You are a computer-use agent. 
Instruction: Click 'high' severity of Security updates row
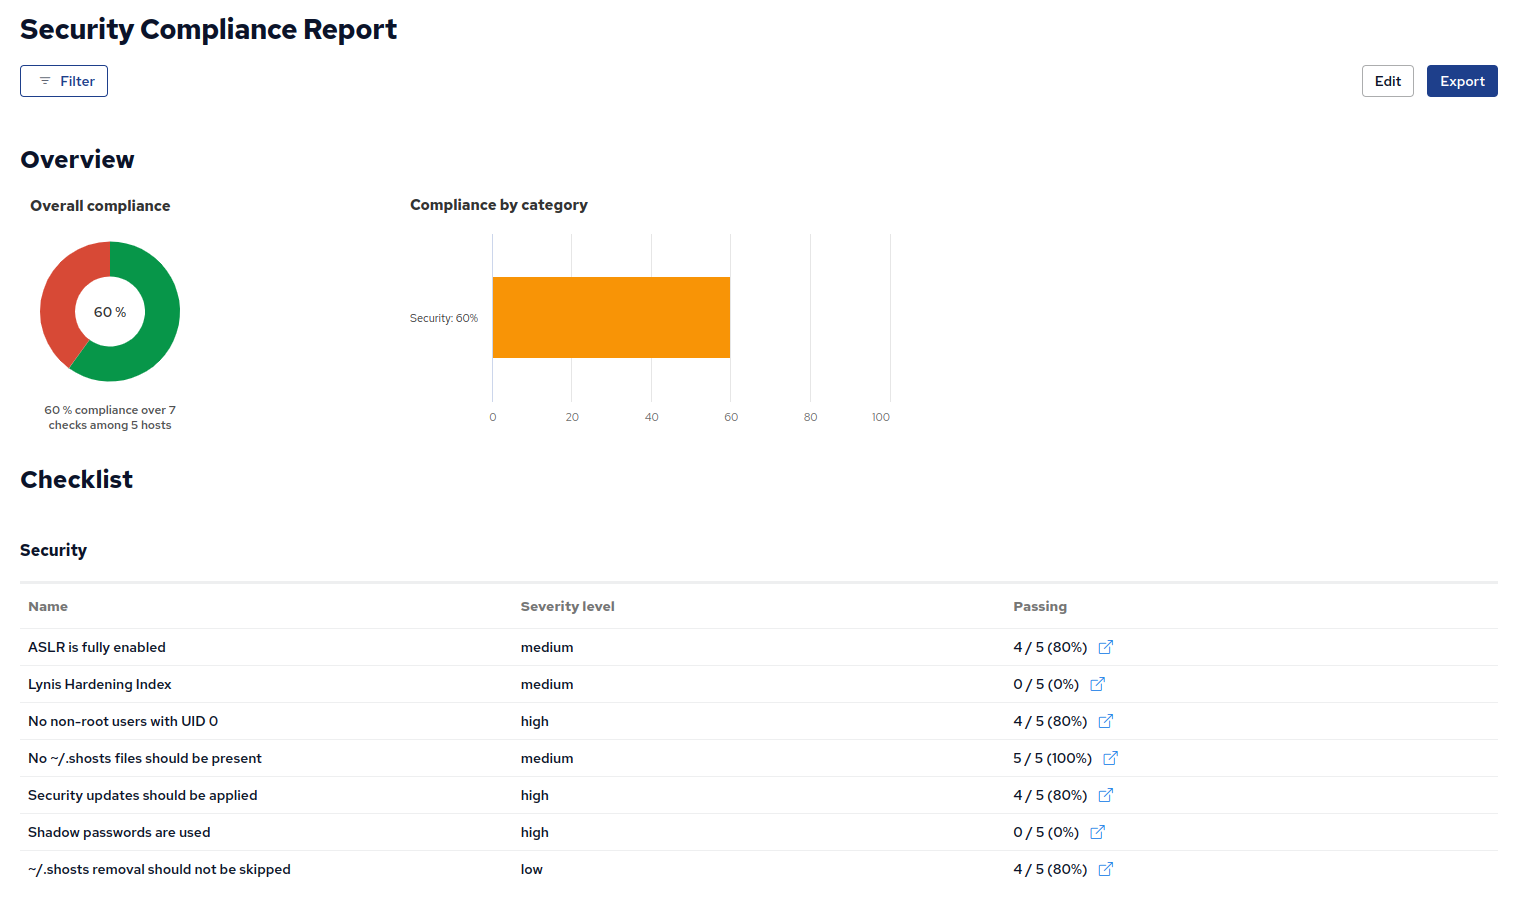click(x=535, y=795)
